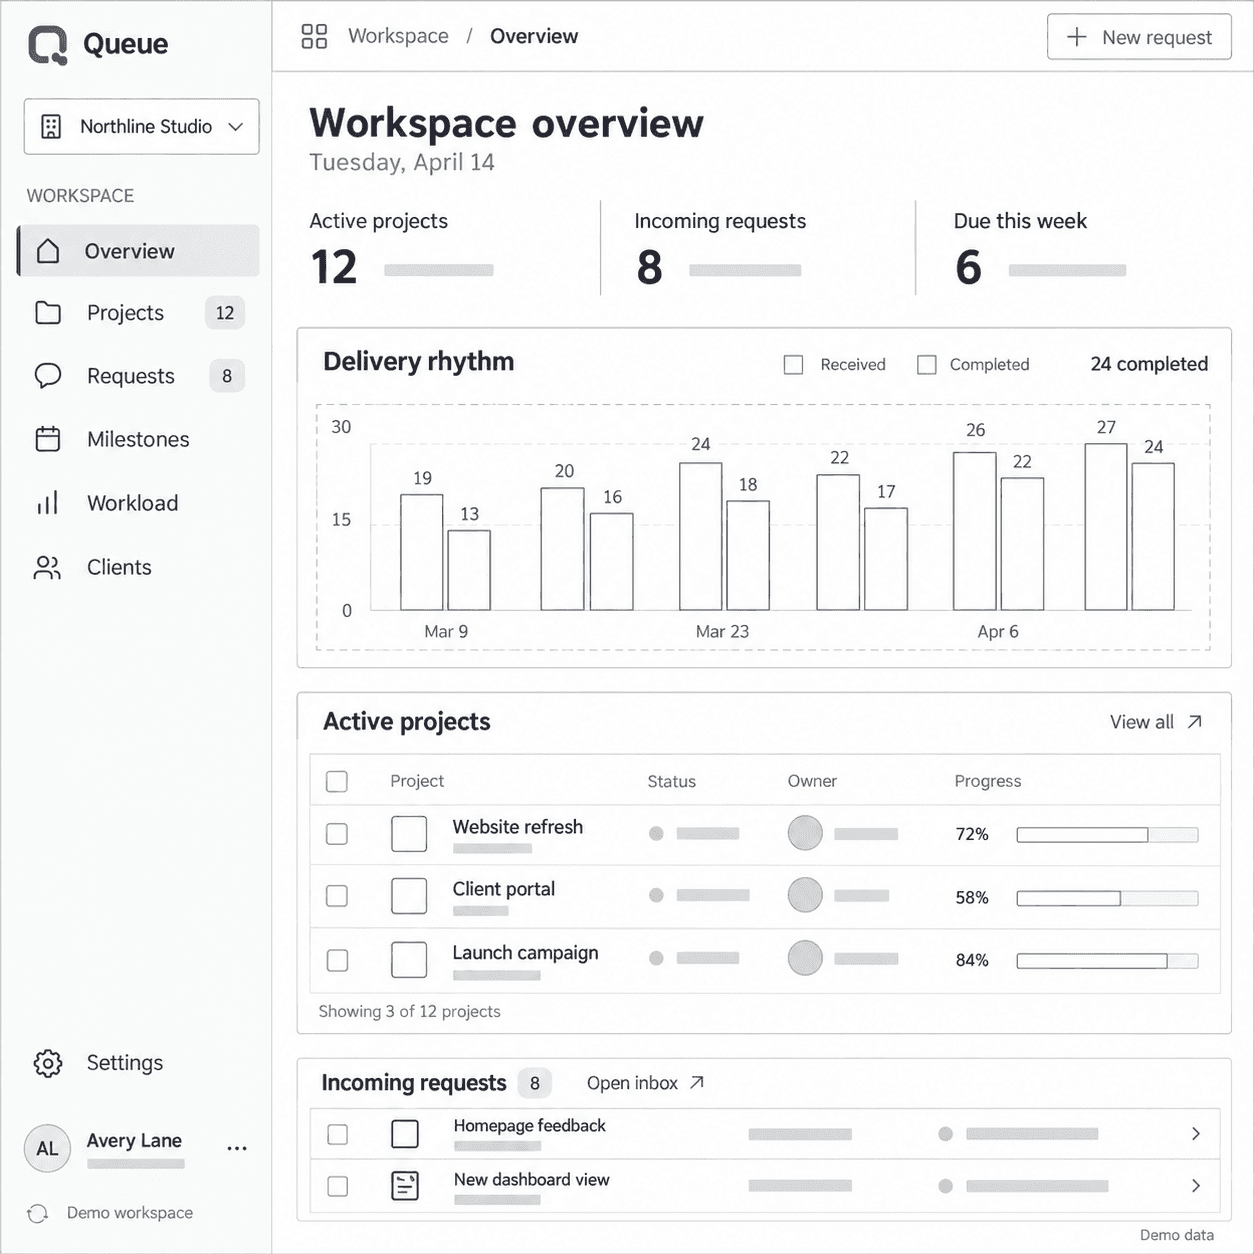
Task: Click the status dot in Website refresh row
Action: point(656,833)
